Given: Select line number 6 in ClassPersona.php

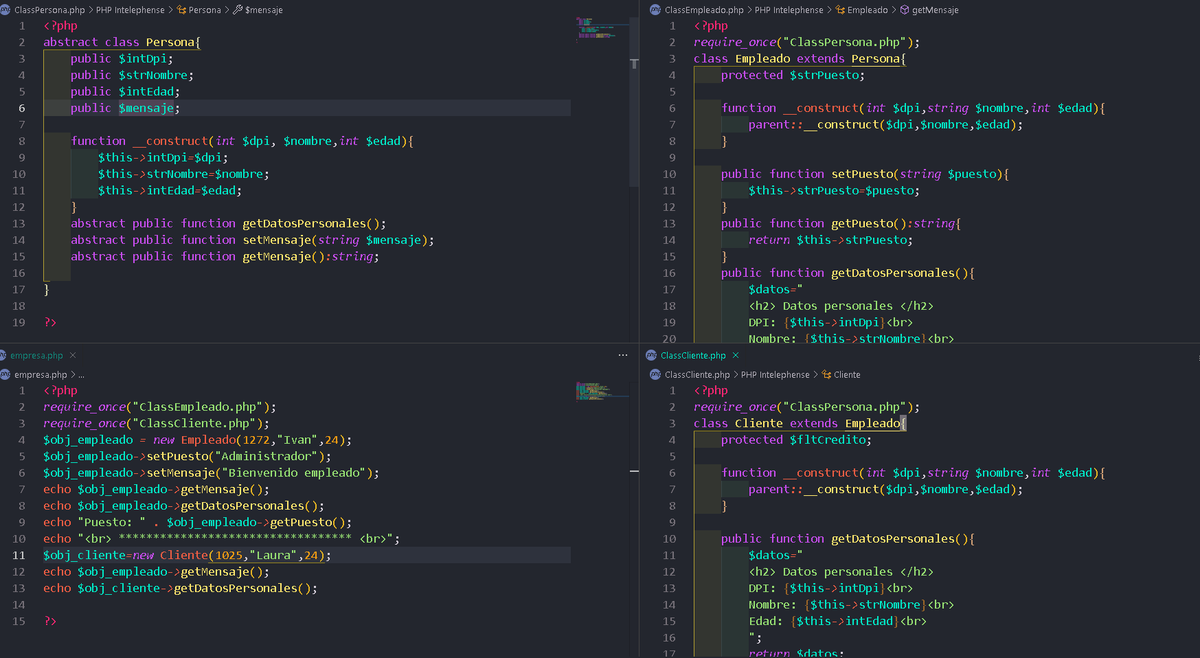Looking at the screenshot, I should 22,108.
